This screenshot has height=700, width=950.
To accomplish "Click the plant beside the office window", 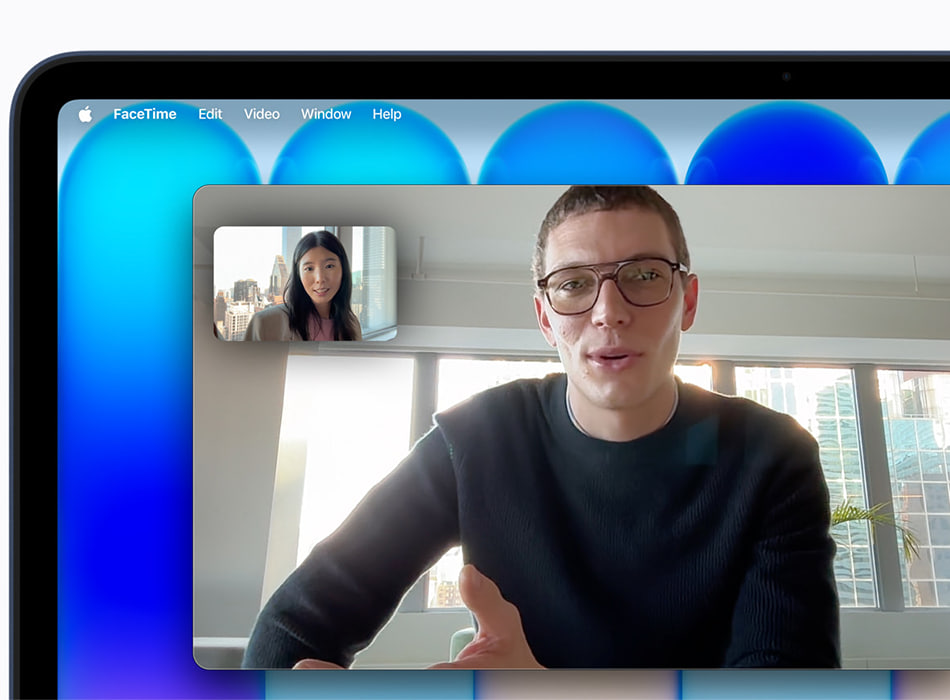I will pos(872,522).
